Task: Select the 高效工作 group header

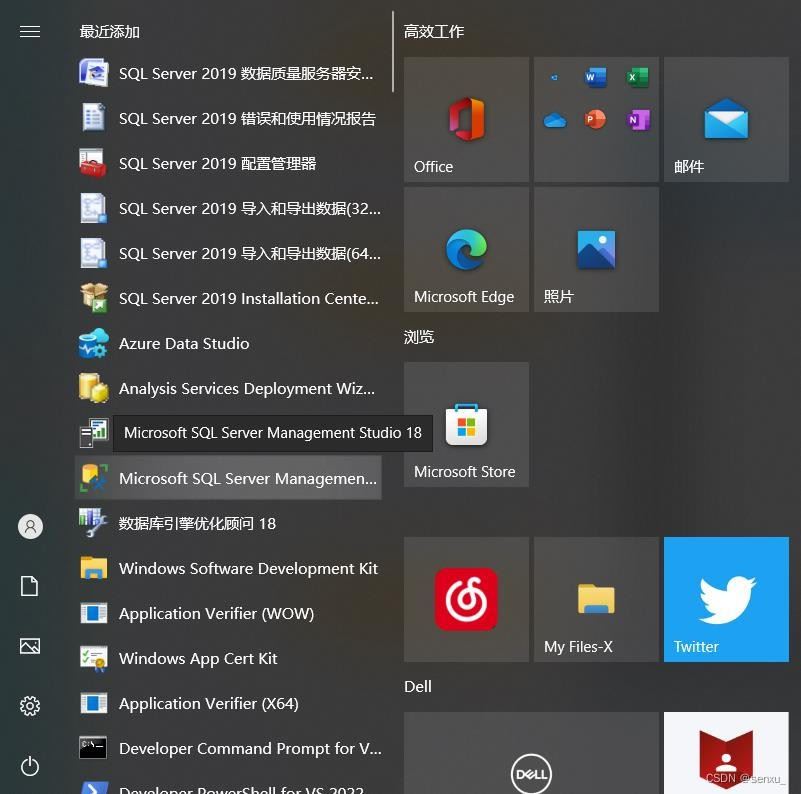Action: point(434,32)
